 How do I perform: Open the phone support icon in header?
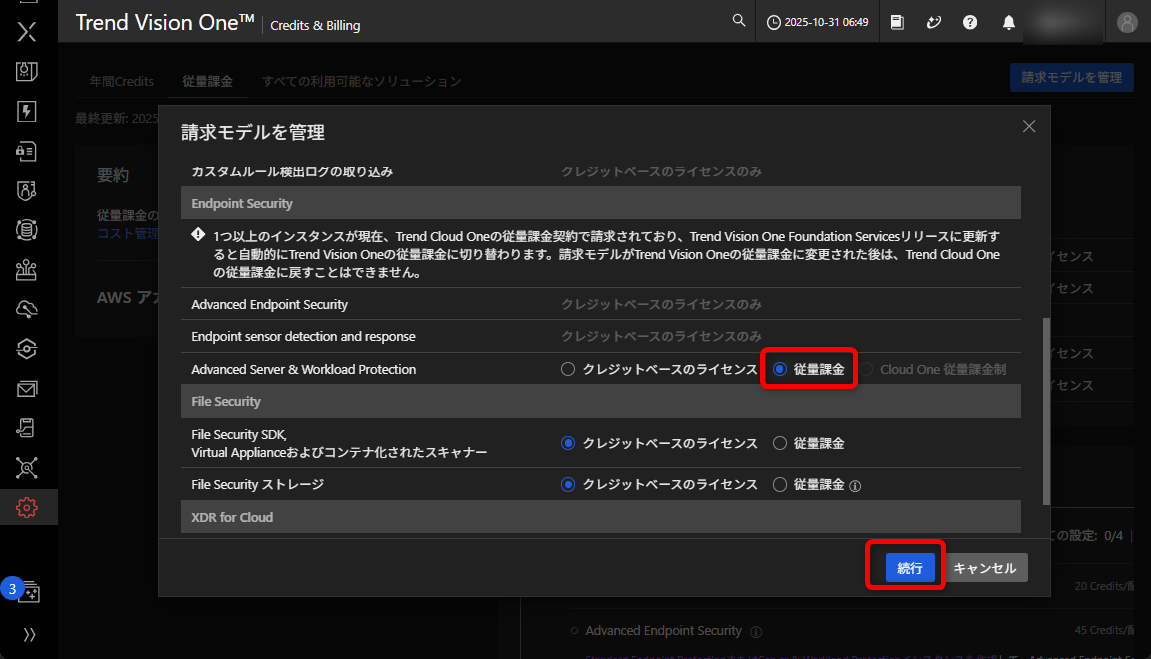click(934, 22)
